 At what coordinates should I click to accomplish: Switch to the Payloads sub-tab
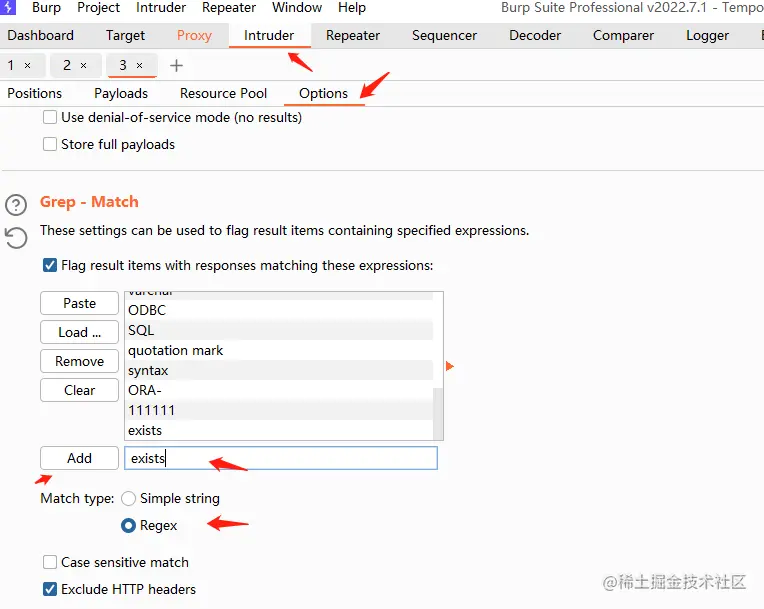tap(121, 93)
